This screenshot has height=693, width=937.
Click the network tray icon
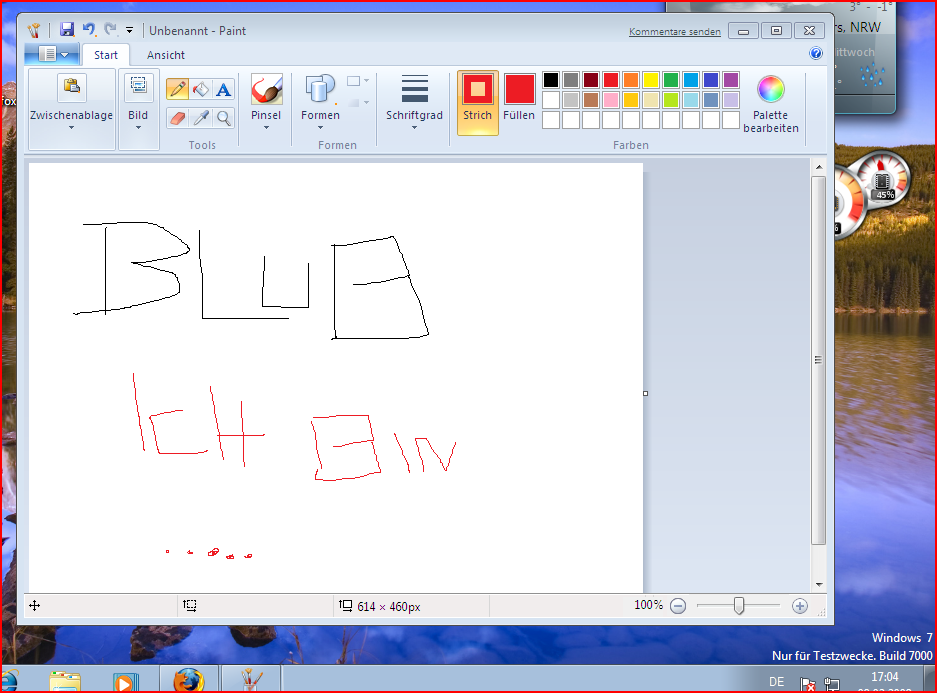click(831, 684)
